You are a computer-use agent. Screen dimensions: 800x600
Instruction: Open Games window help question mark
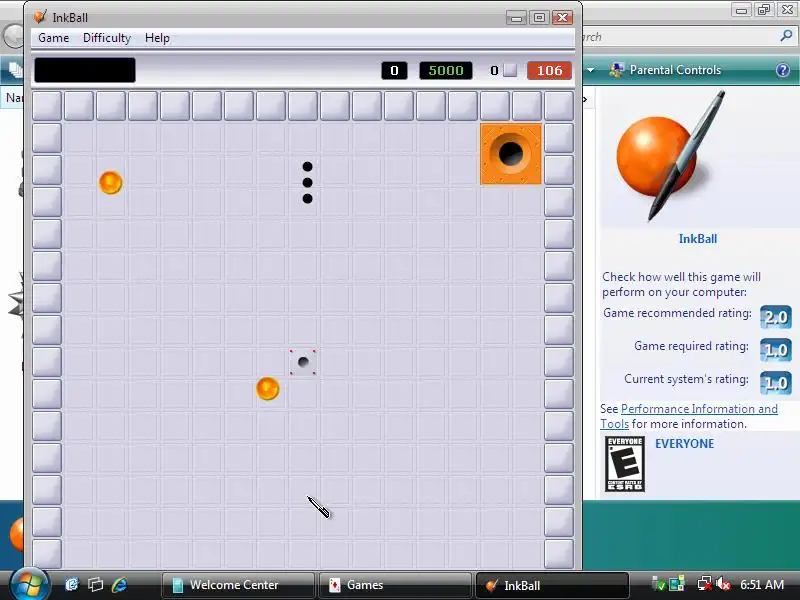(x=783, y=70)
